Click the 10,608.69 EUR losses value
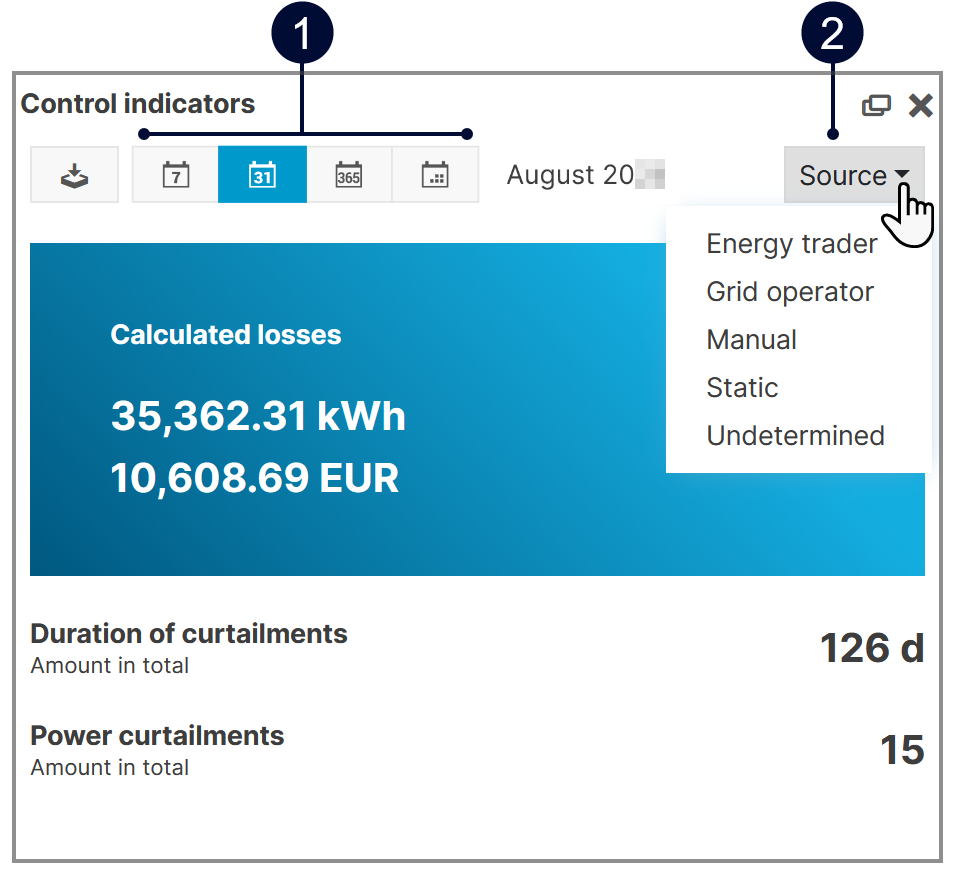Viewport: 954px width, 874px height. (254, 479)
